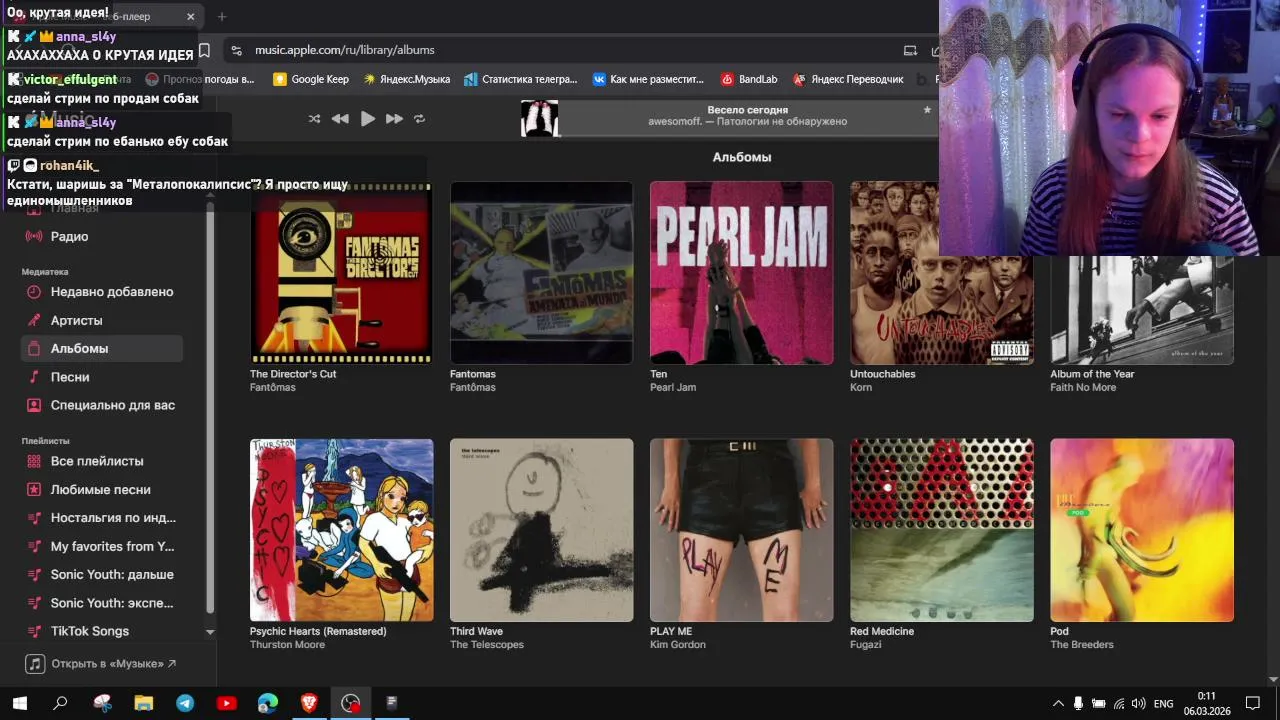Select Альбомы in the library sidebar
The width and height of the screenshot is (1280, 720).
102,348
